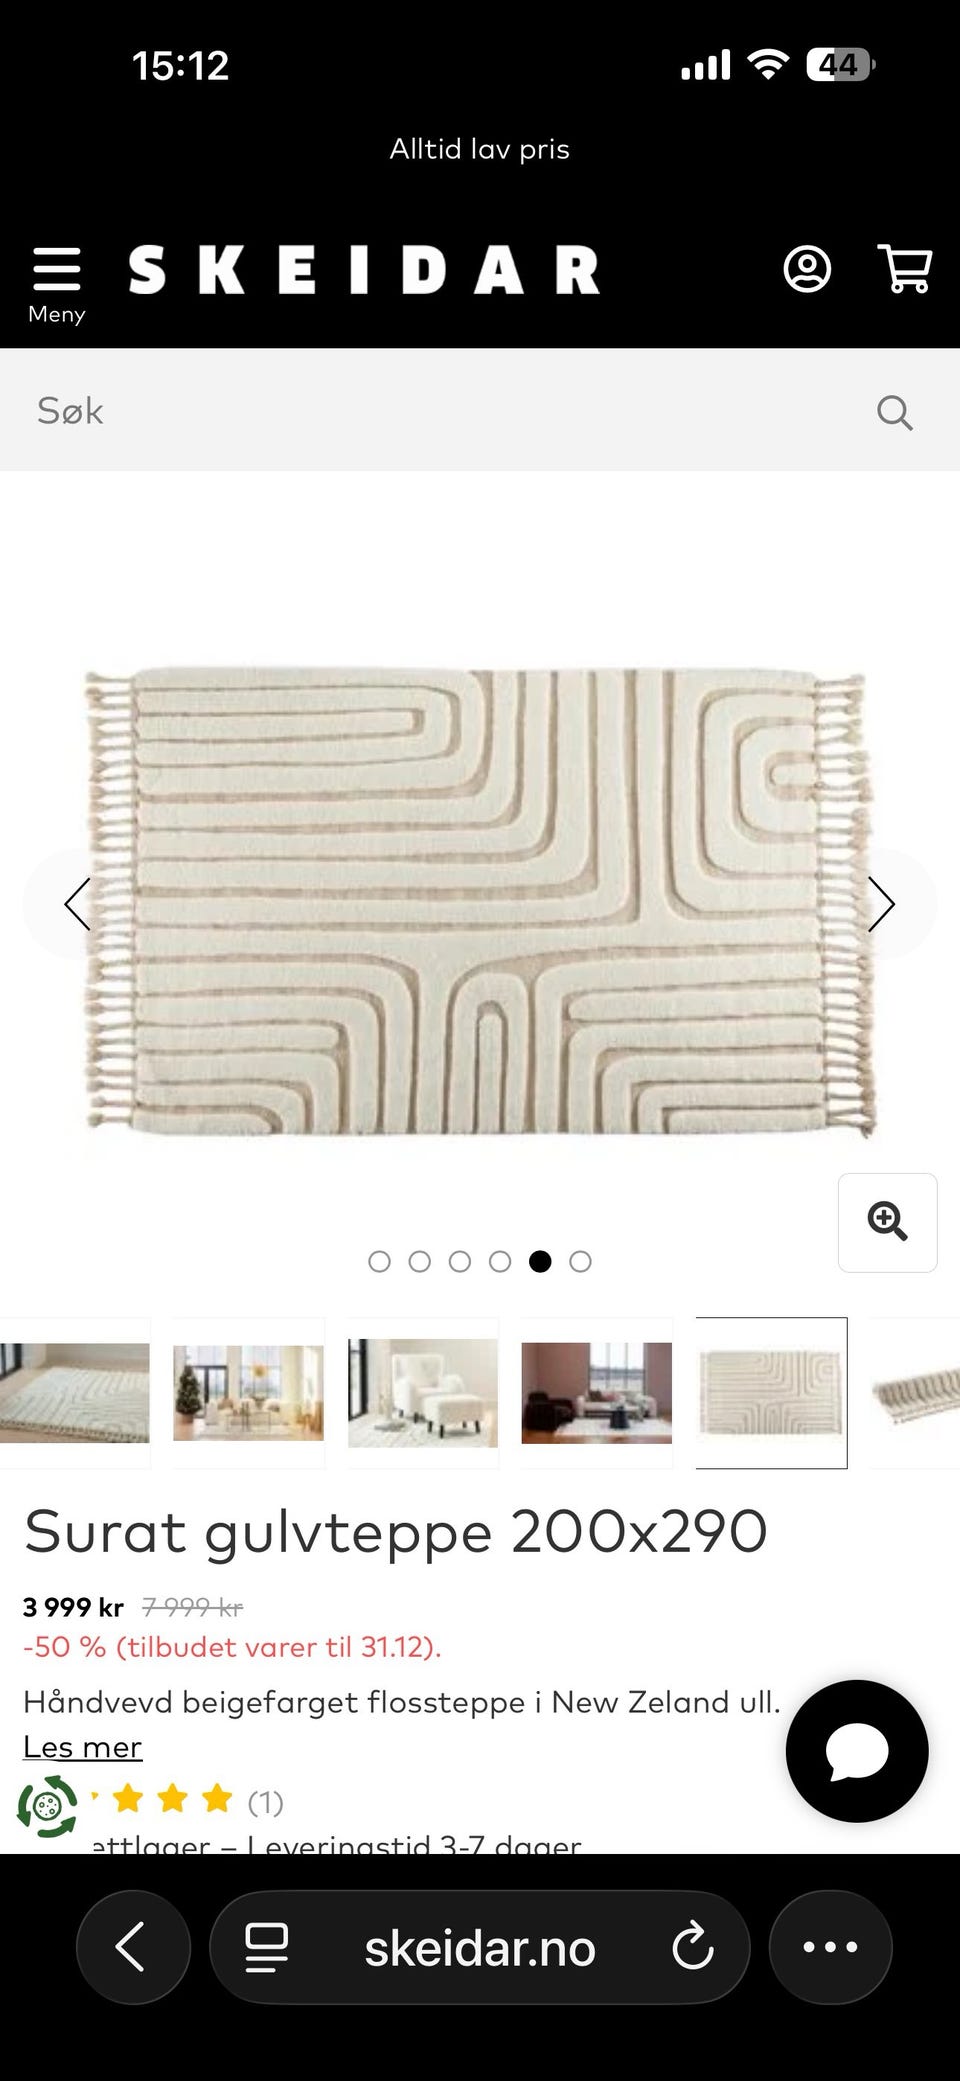The width and height of the screenshot is (960, 2081).
Task: Open the shopping cart
Action: coord(905,269)
